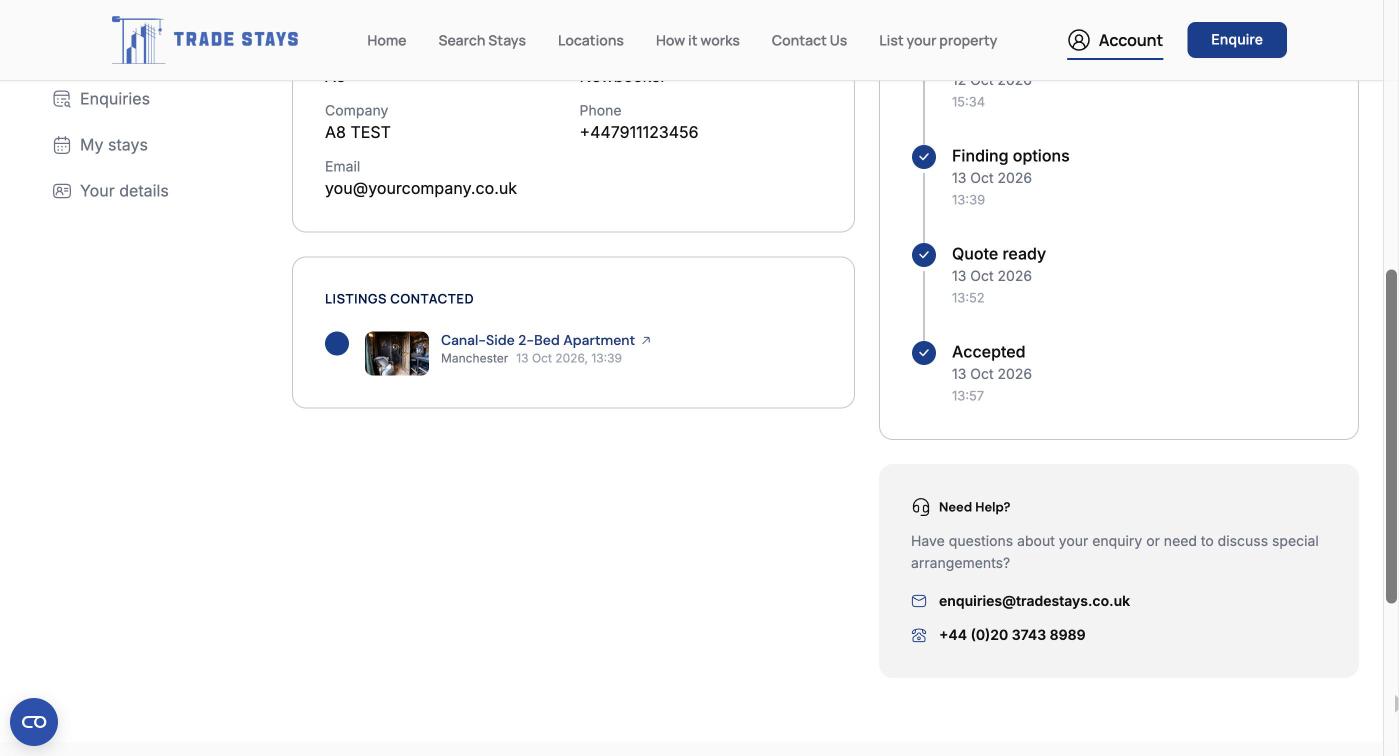Viewport: 1399px width, 756px height.
Task: Click the Enquiries sidebar icon
Action: (62, 99)
